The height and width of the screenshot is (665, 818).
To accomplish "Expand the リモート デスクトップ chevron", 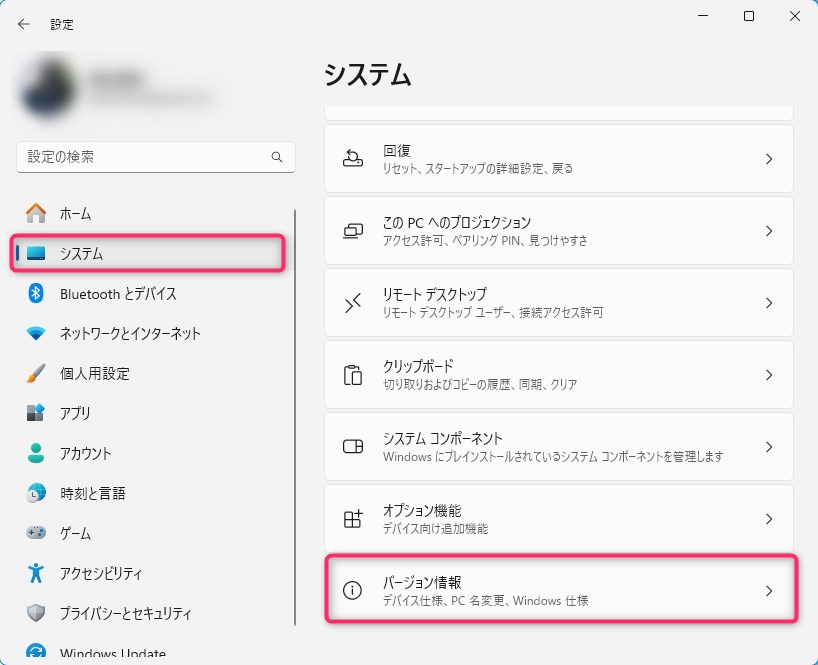I will point(769,303).
